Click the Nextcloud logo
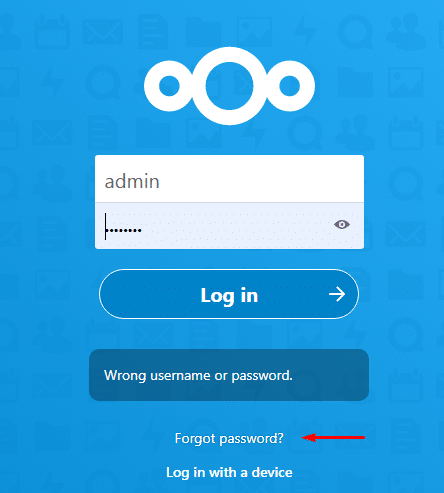Image resolution: width=444 pixels, height=493 pixels. tap(229, 86)
